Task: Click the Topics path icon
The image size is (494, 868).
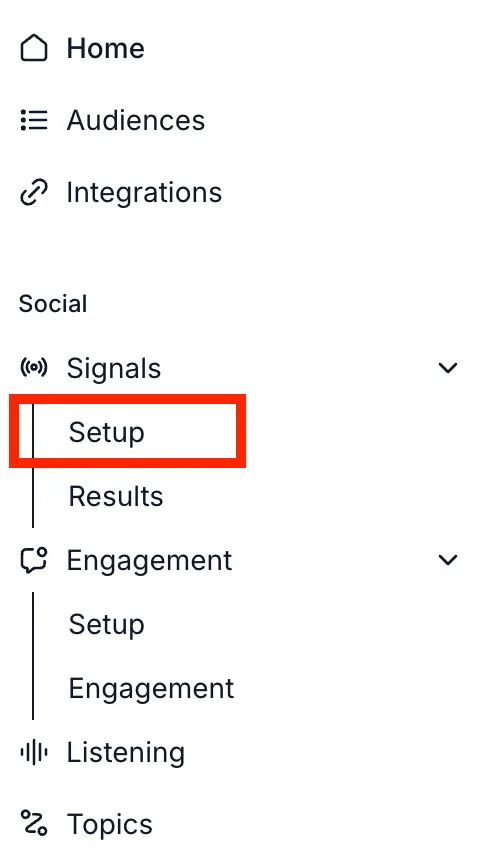Action: [34, 822]
